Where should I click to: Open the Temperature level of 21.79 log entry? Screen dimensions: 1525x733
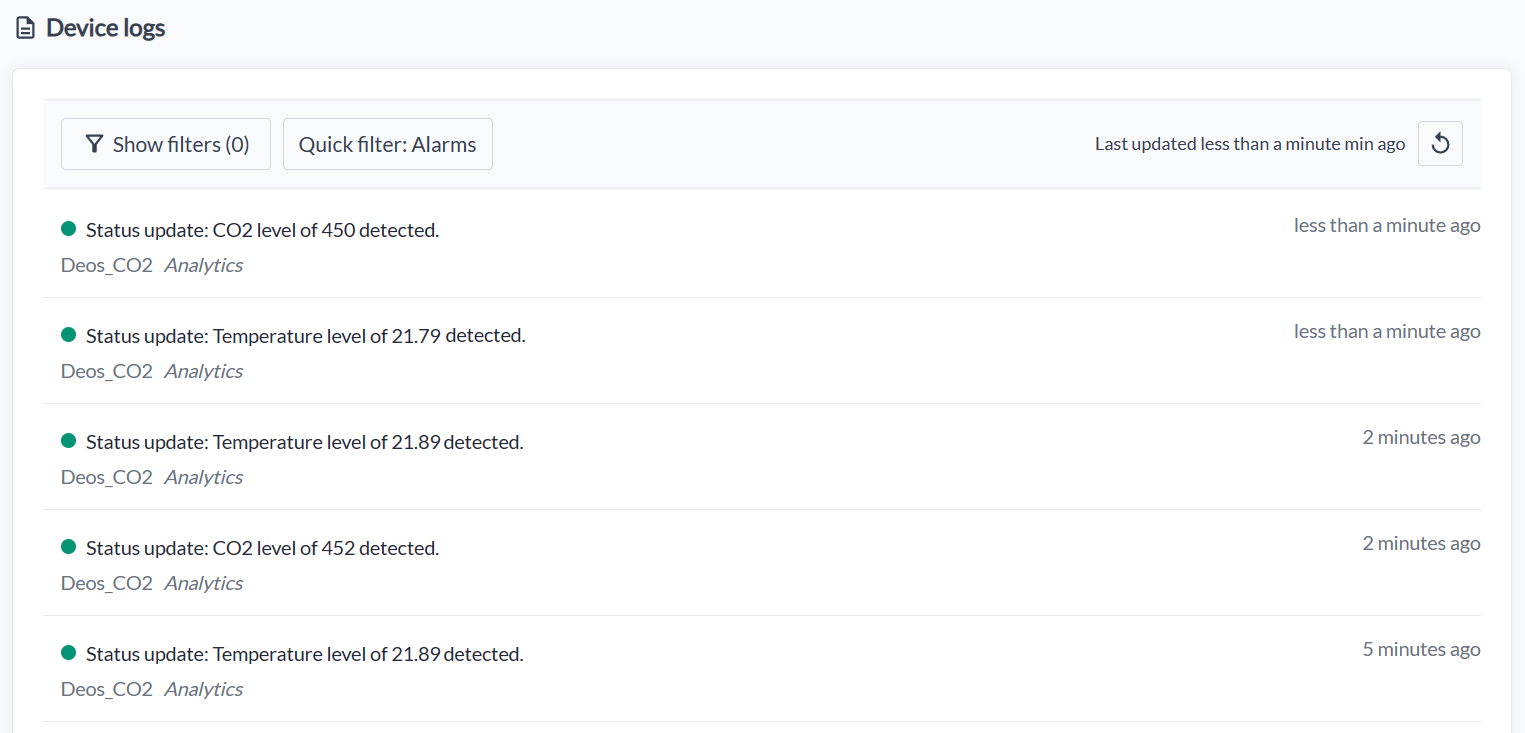[762, 351]
